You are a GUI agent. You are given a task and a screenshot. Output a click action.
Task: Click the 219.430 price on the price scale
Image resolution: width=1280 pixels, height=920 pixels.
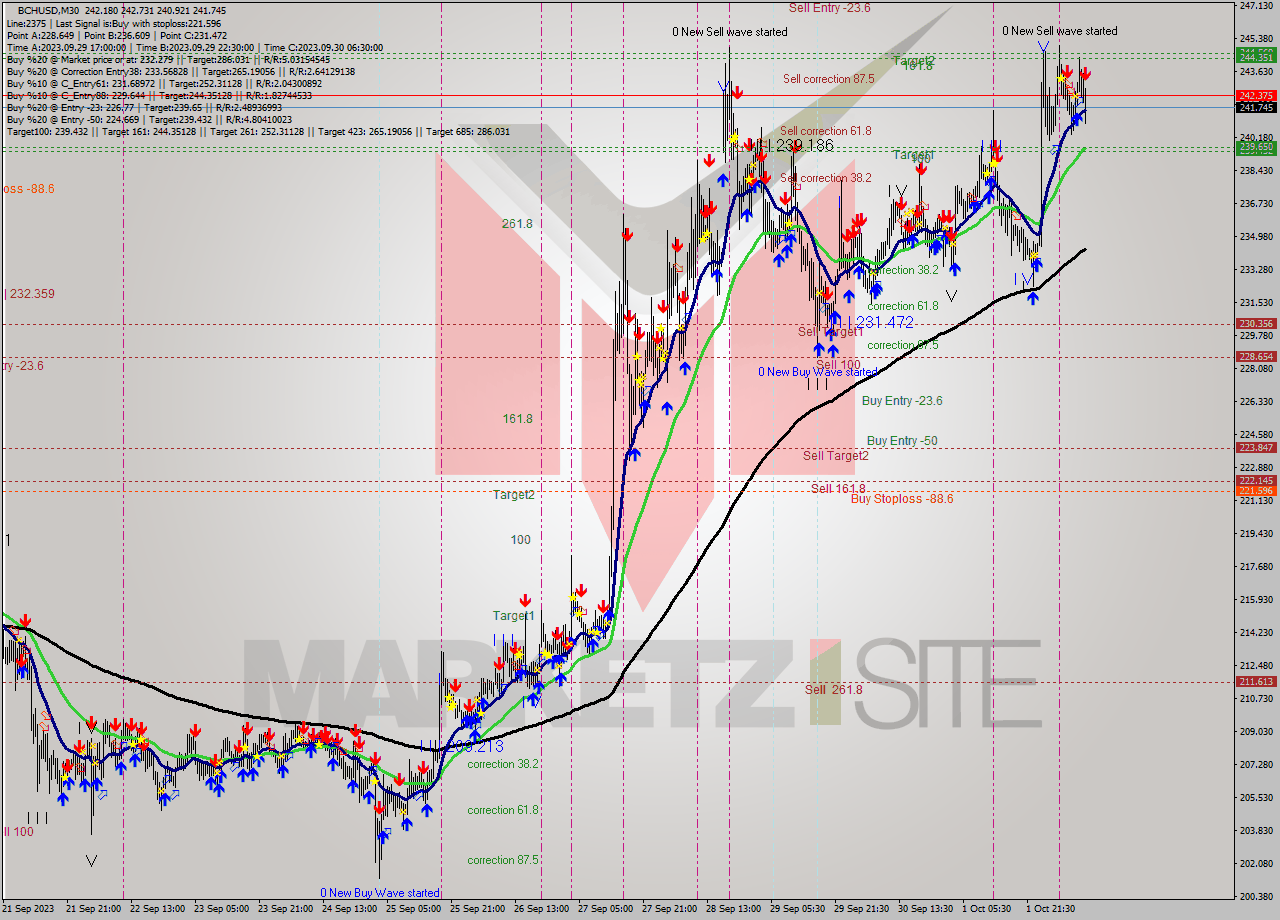pyautogui.click(x=1256, y=534)
